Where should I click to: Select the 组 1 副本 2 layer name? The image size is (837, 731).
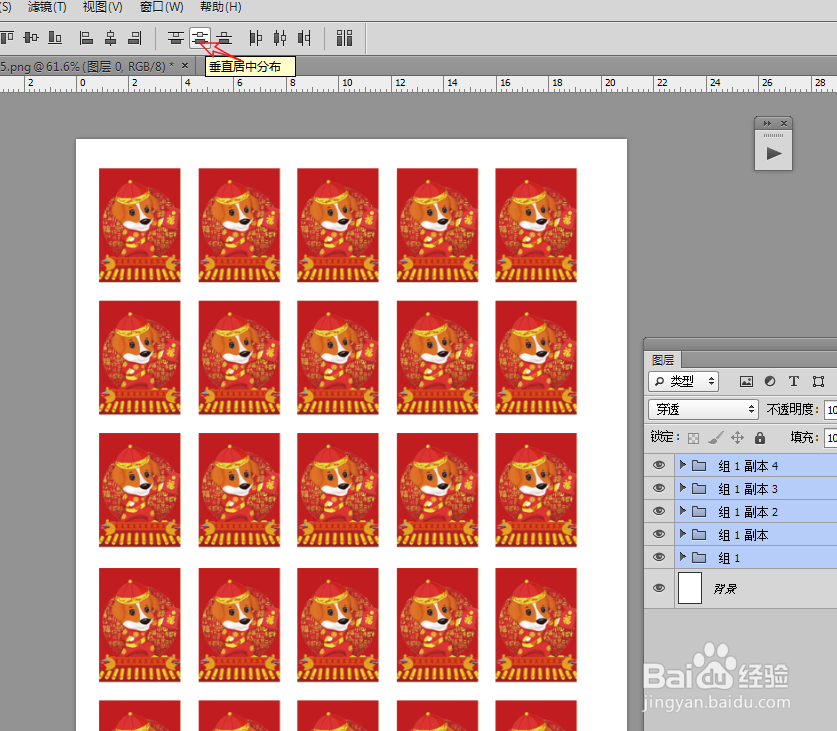tap(748, 512)
